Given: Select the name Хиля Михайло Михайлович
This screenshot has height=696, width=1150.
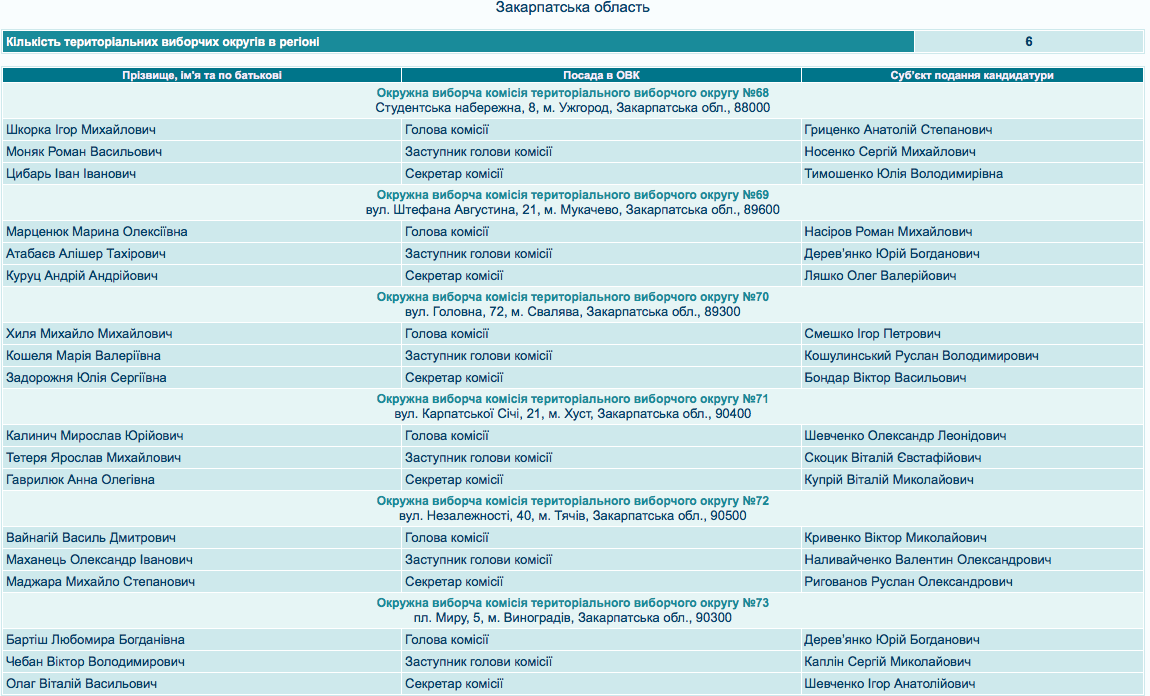Looking at the screenshot, I should click(90, 334).
